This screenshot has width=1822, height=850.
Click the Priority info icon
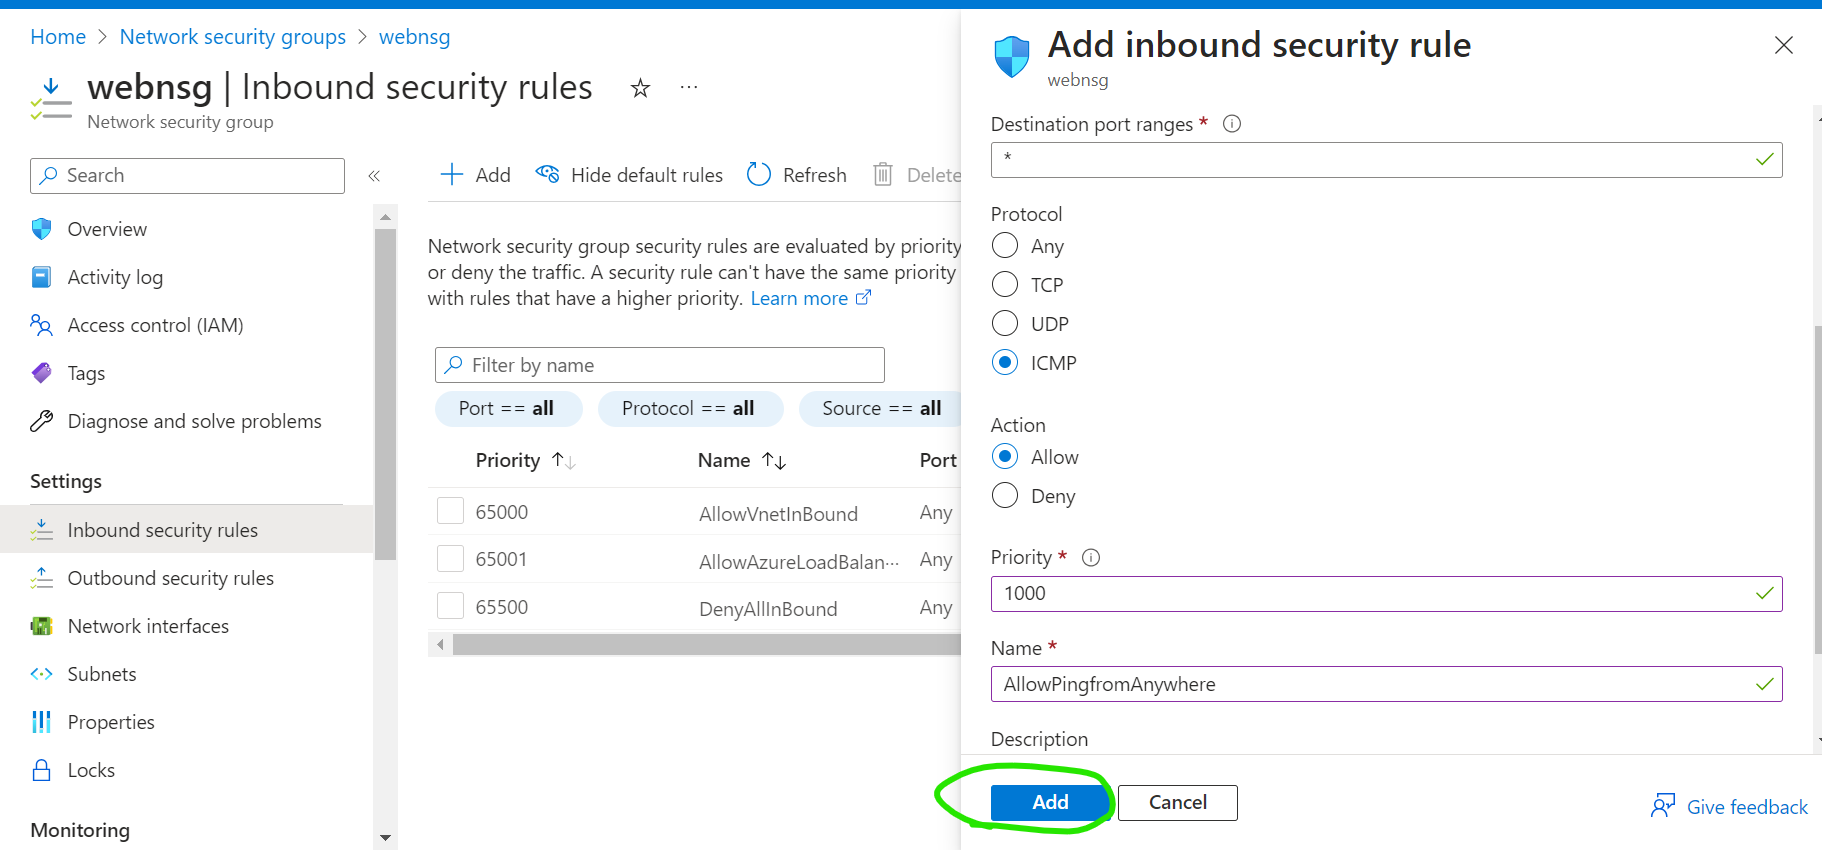[1091, 558]
